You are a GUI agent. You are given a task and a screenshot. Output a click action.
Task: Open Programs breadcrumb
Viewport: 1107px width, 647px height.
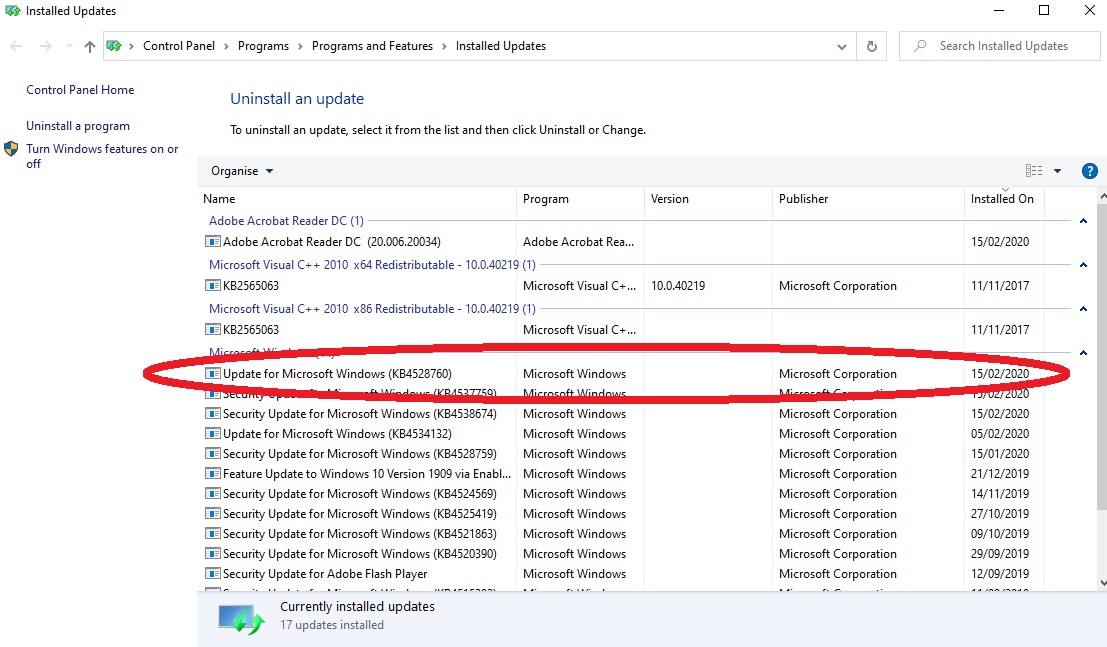click(263, 46)
